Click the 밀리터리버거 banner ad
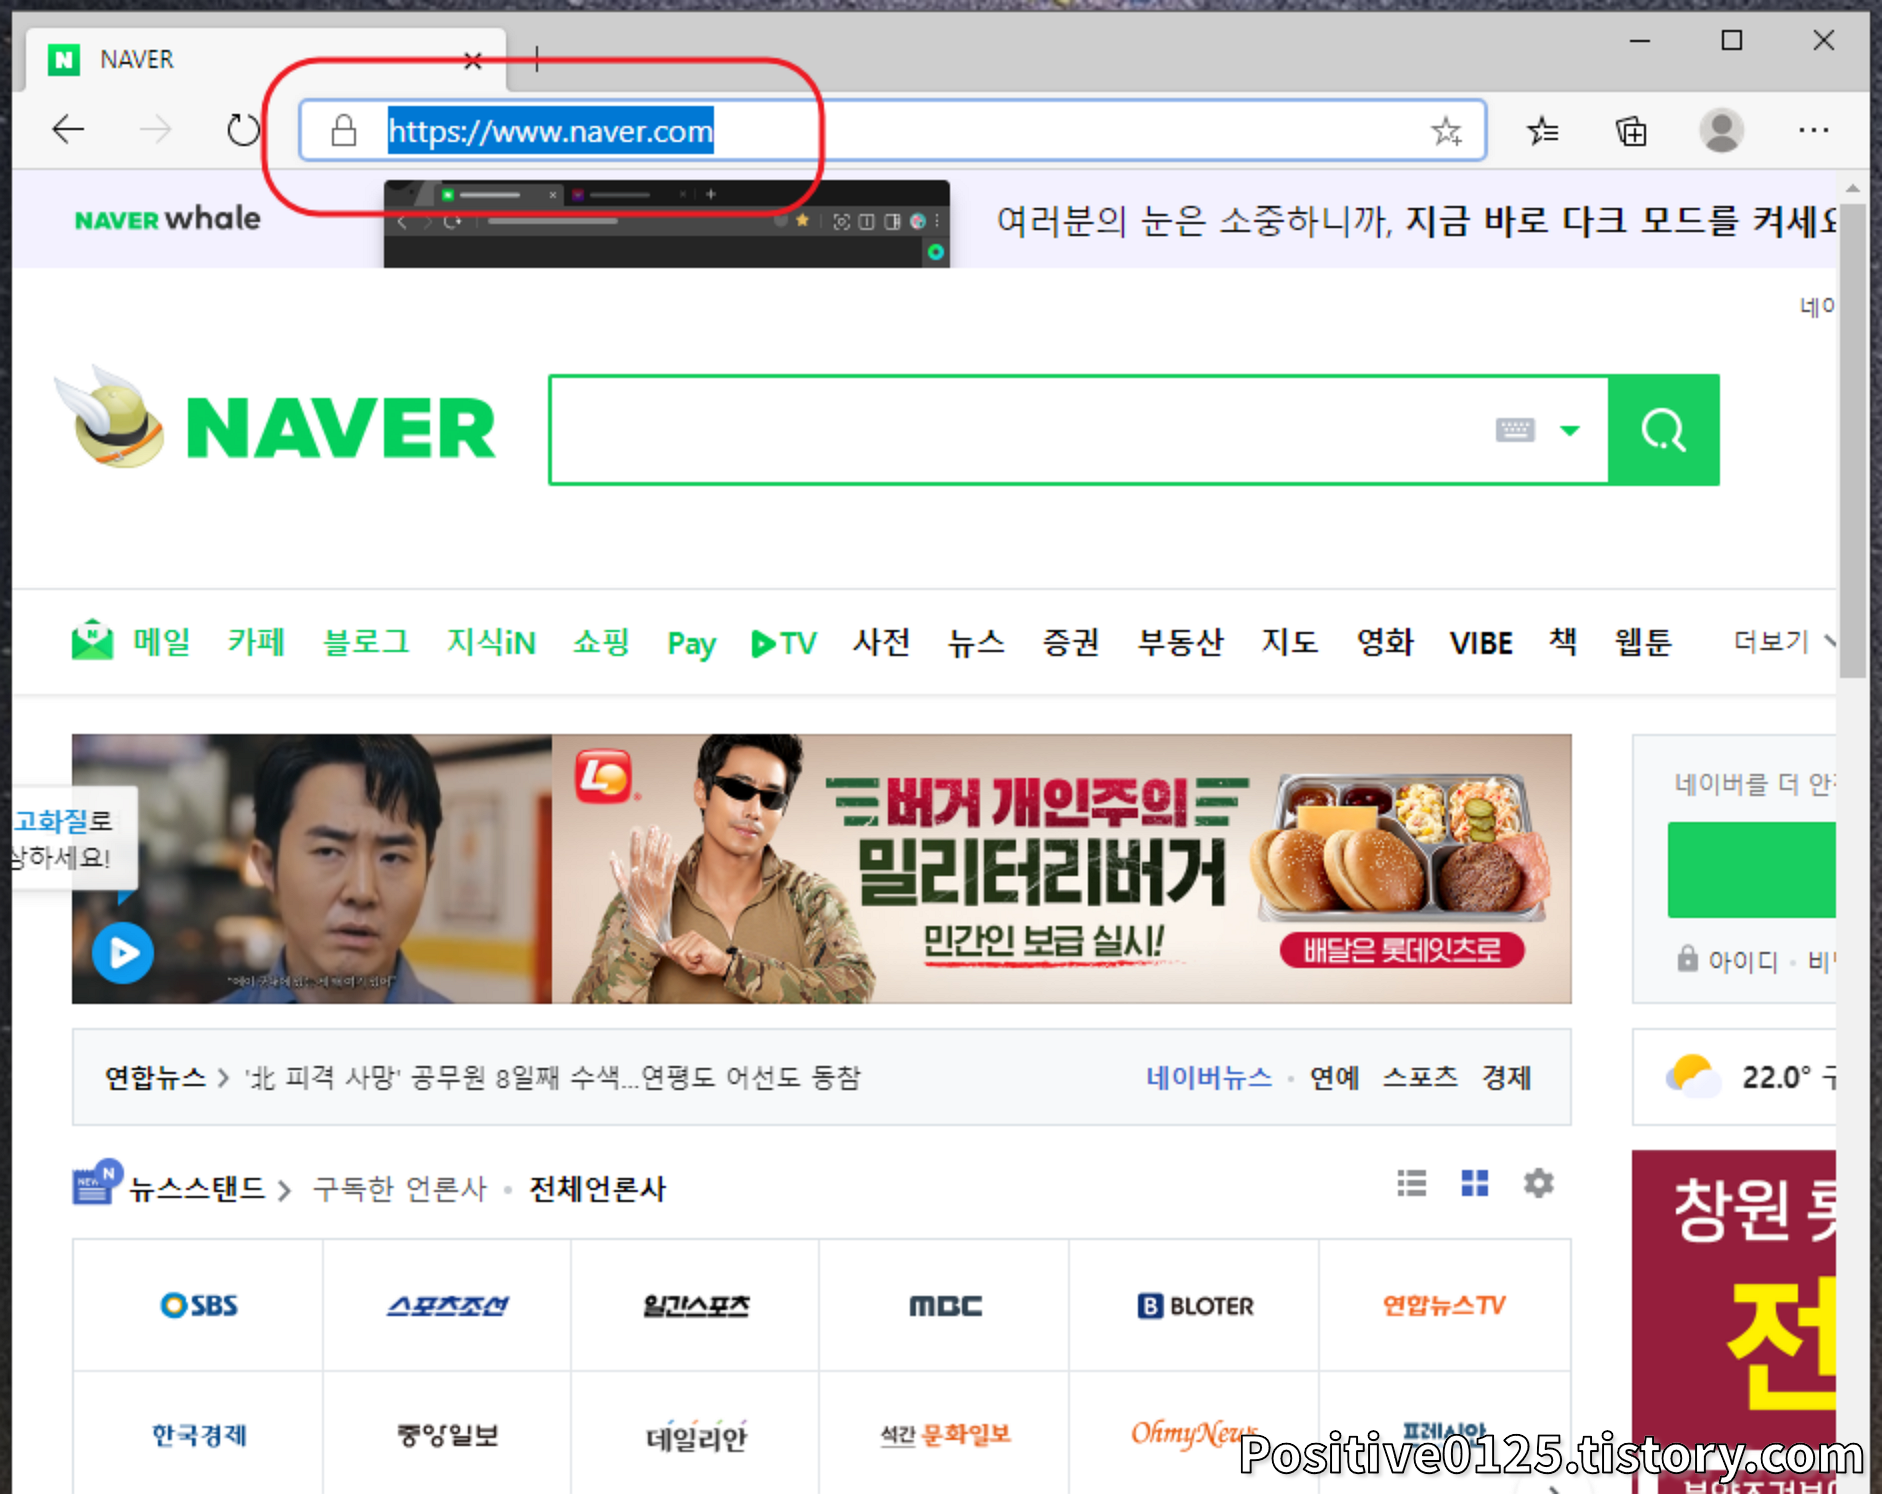This screenshot has height=1494, width=1882. pyautogui.click(x=1061, y=869)
